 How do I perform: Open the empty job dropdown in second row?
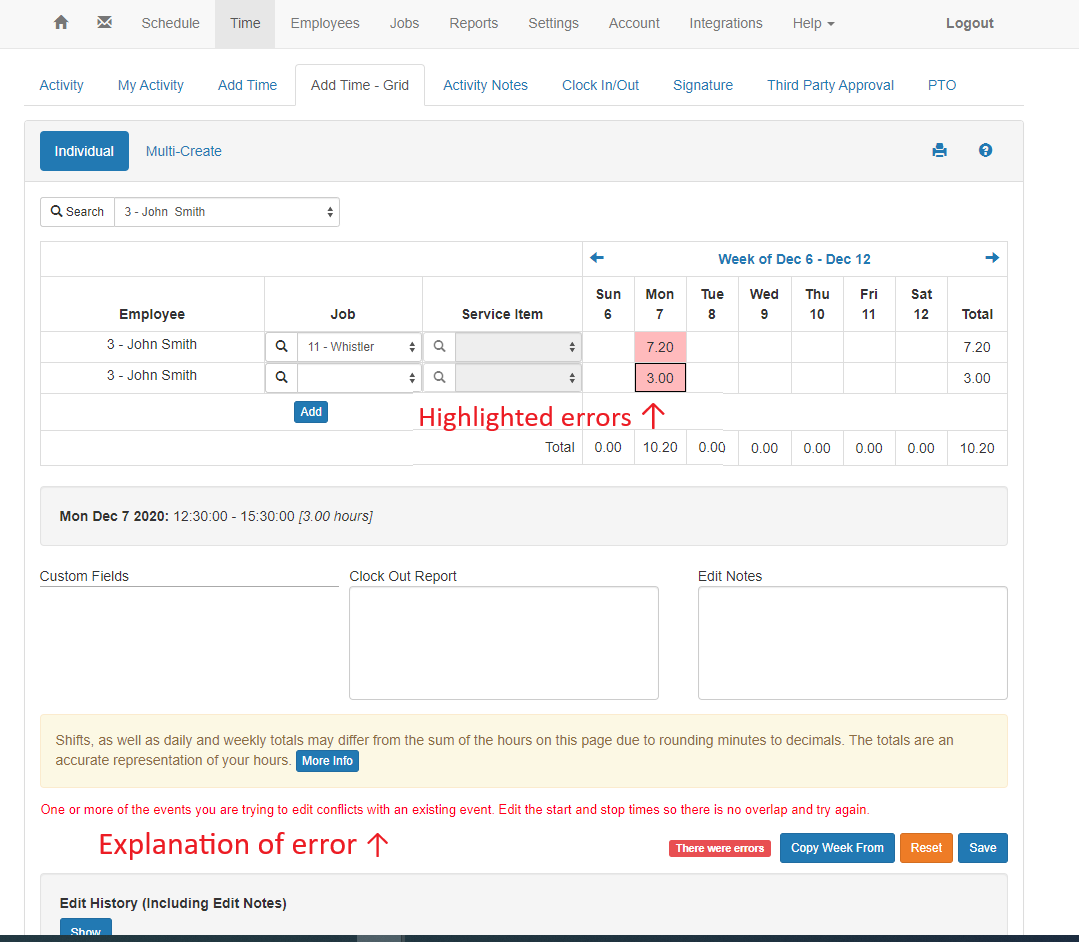359,378
